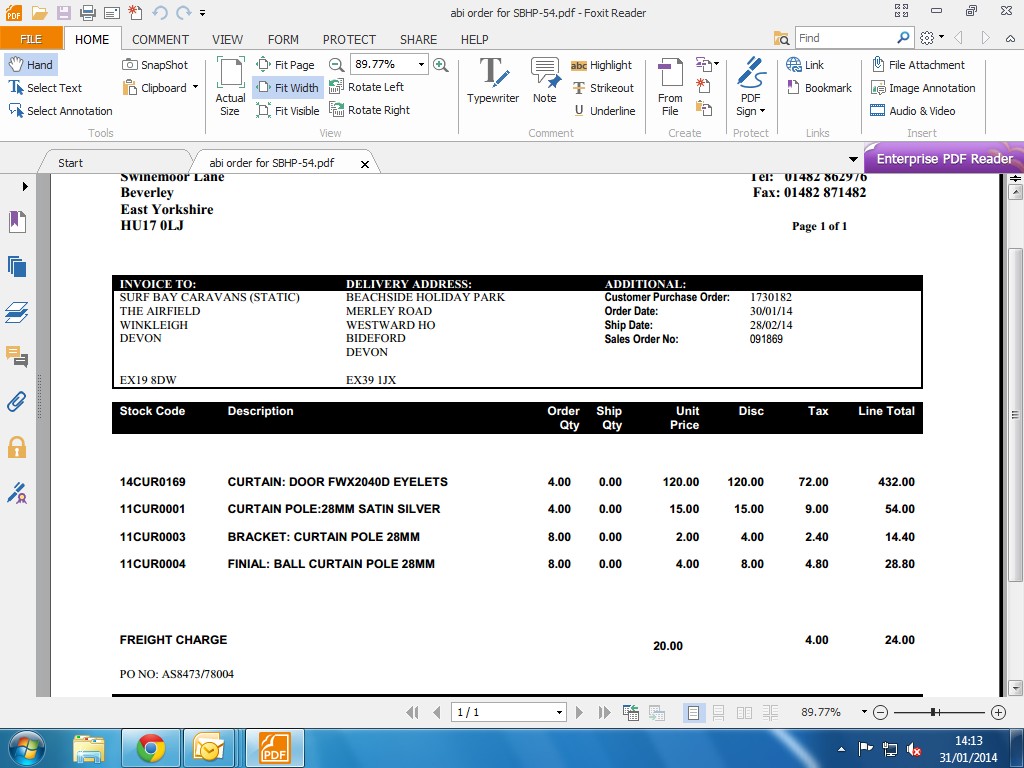The image size is (1024, 768).
Task: Add a Note comment
Action: tap(544, 80)
